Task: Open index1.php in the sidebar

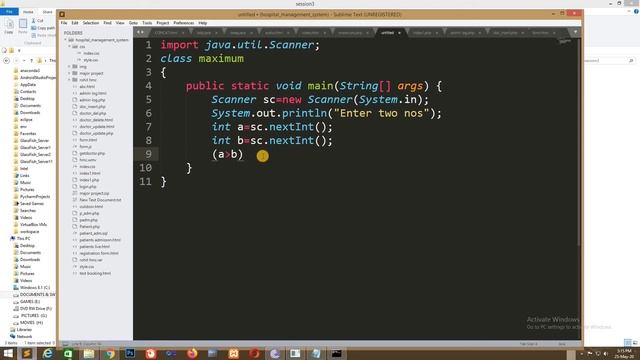Action: click(89, 180)
